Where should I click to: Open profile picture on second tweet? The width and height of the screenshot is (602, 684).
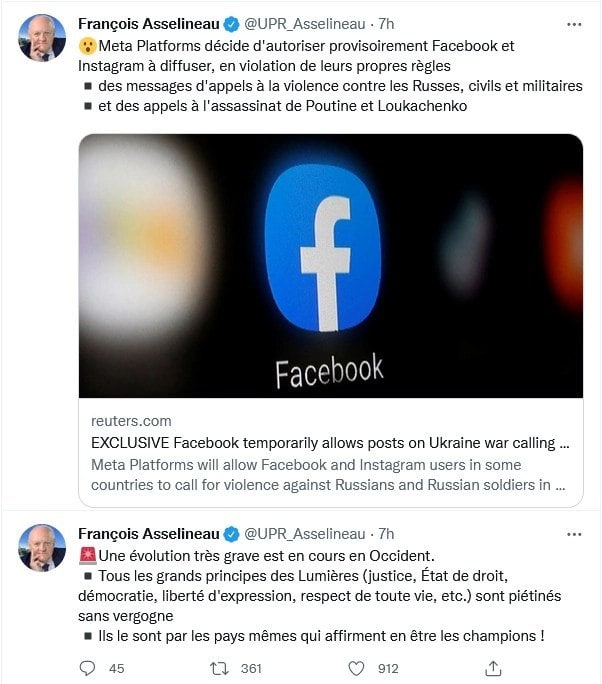tap(42, 548)
